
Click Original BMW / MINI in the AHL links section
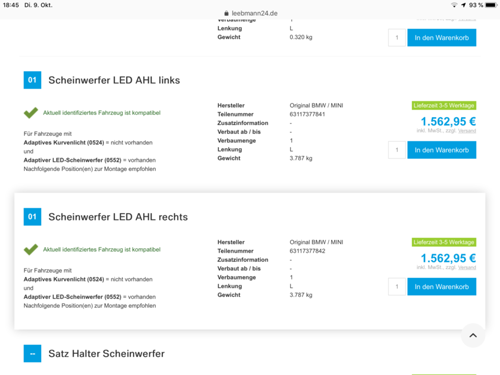316,105
